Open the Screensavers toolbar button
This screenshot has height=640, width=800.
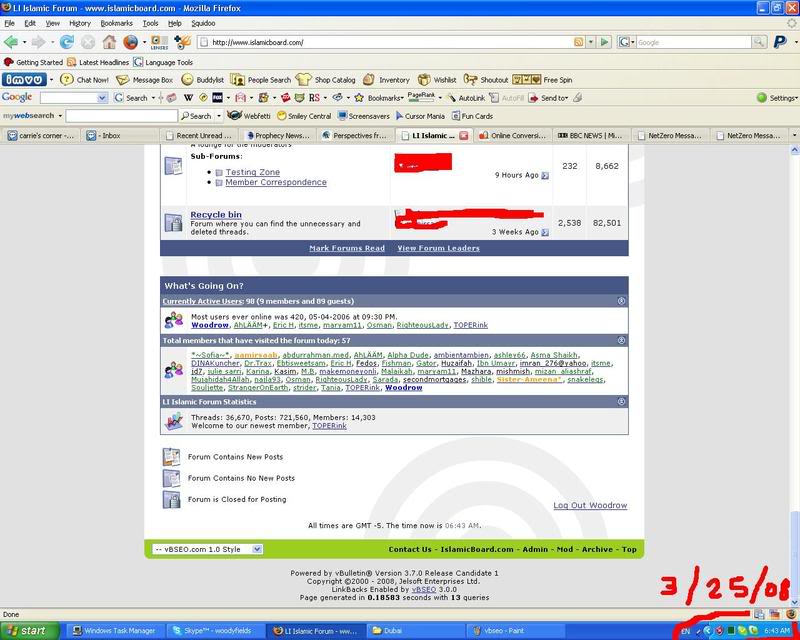pos(364,116)
